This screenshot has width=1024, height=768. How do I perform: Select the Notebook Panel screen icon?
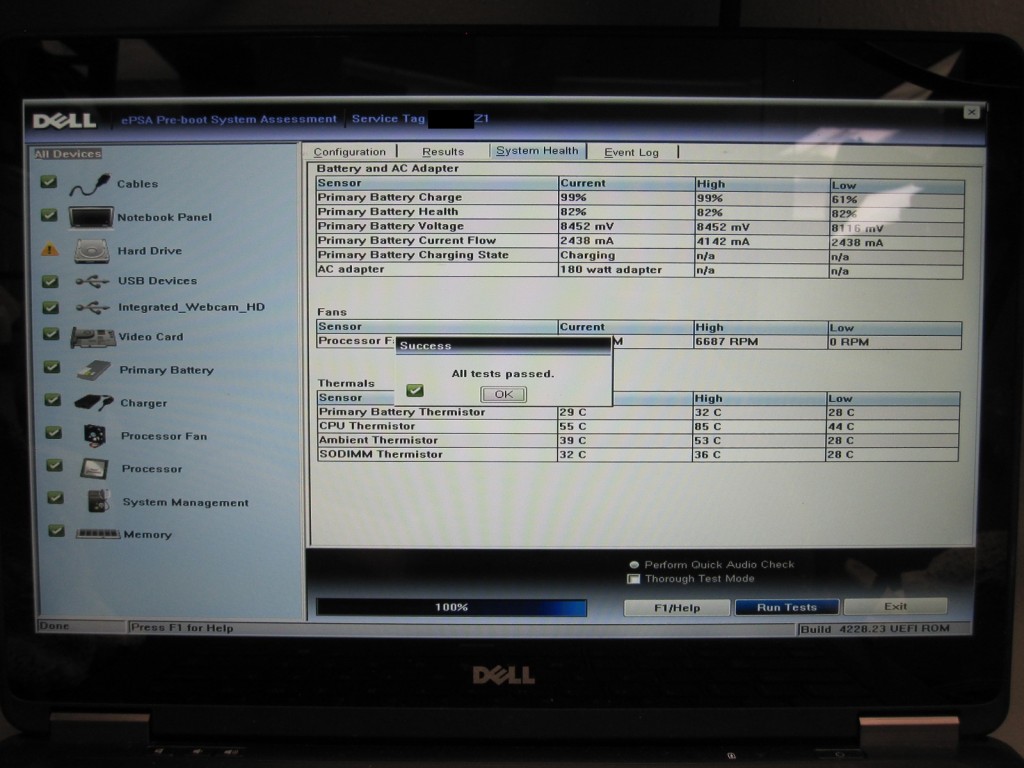(x=91, y=217)
